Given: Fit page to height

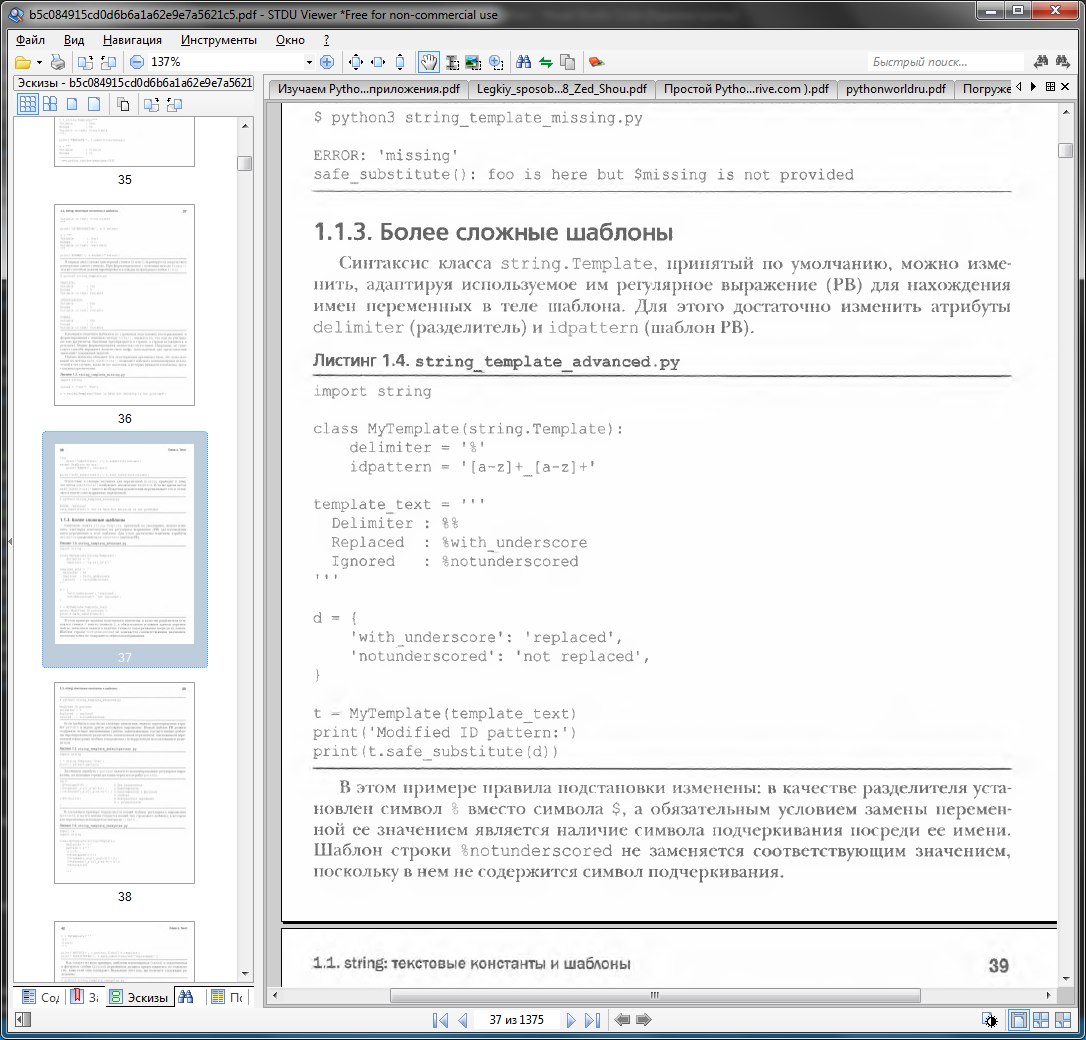Looking at the screenshot, I should coord(400,62).
